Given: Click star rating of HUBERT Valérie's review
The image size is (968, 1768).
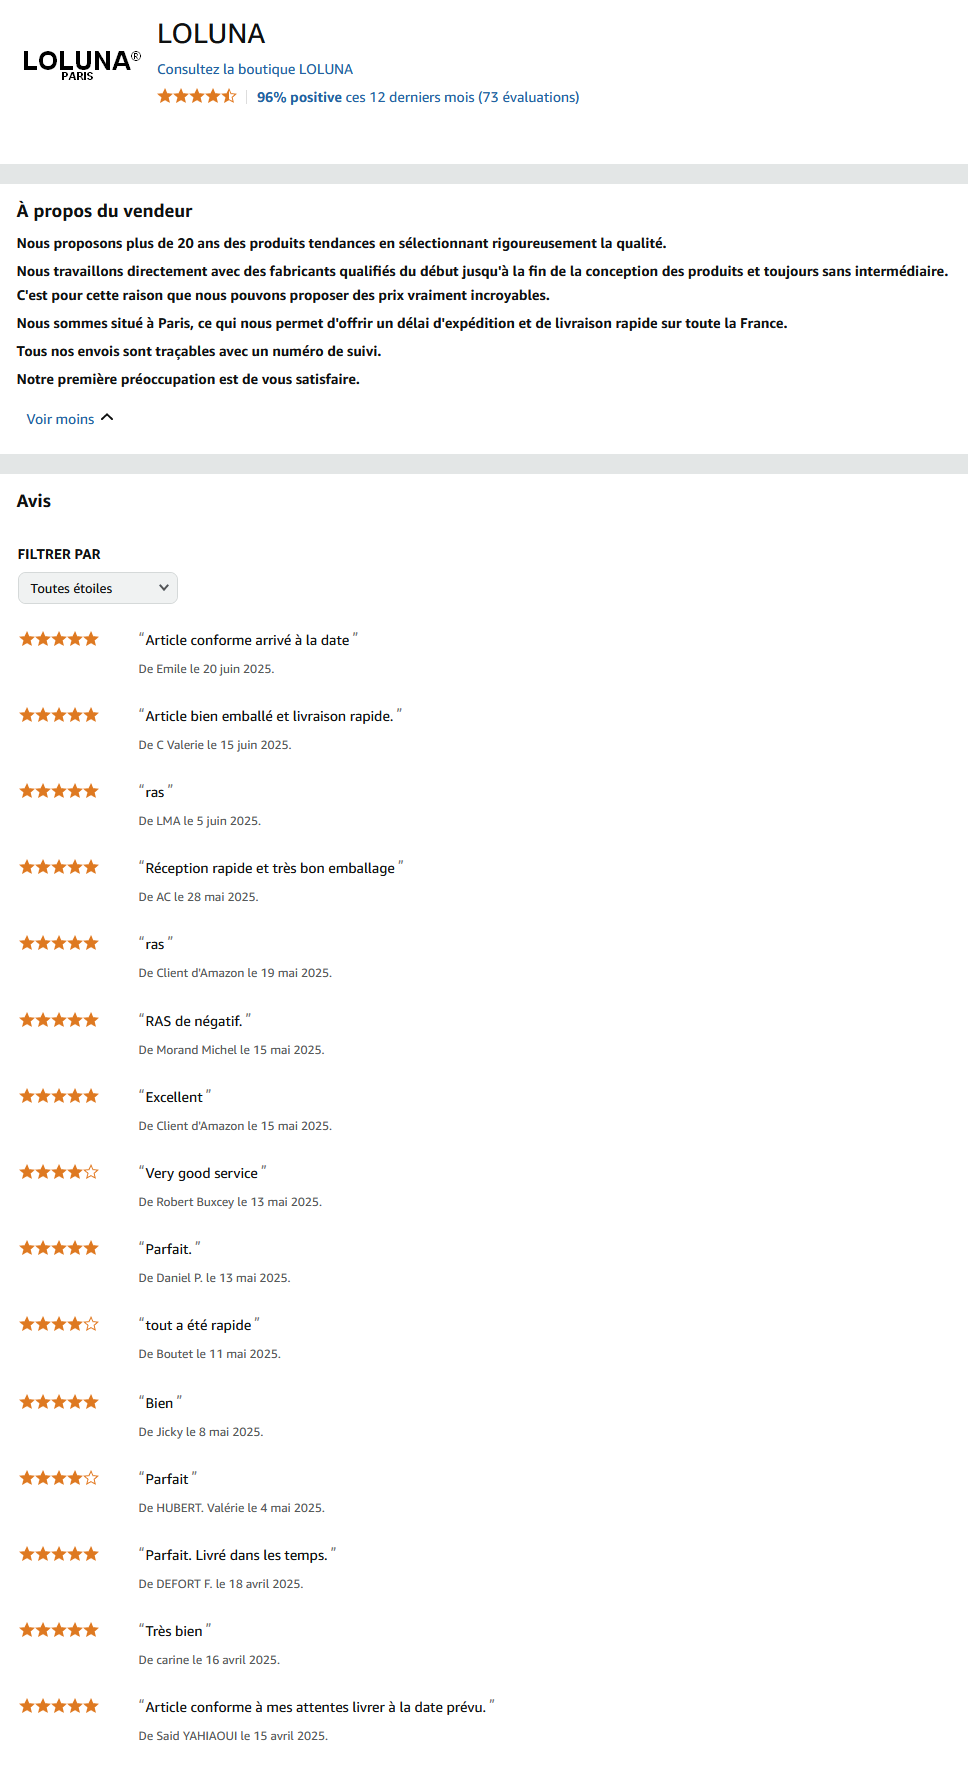Looking at the screenshot, I should click(x=59, y=1478).
